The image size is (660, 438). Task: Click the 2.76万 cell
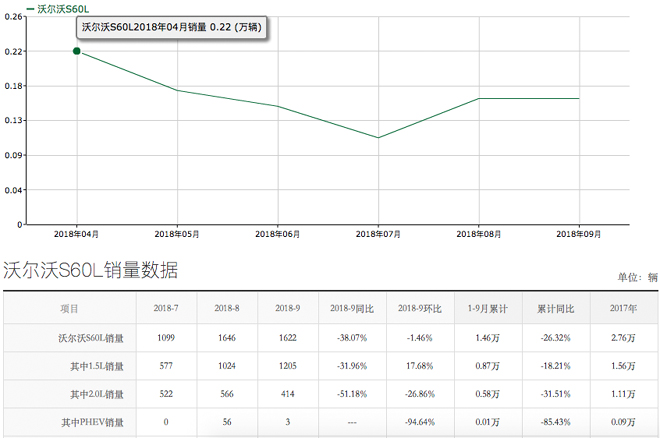(x=623, y=338)
